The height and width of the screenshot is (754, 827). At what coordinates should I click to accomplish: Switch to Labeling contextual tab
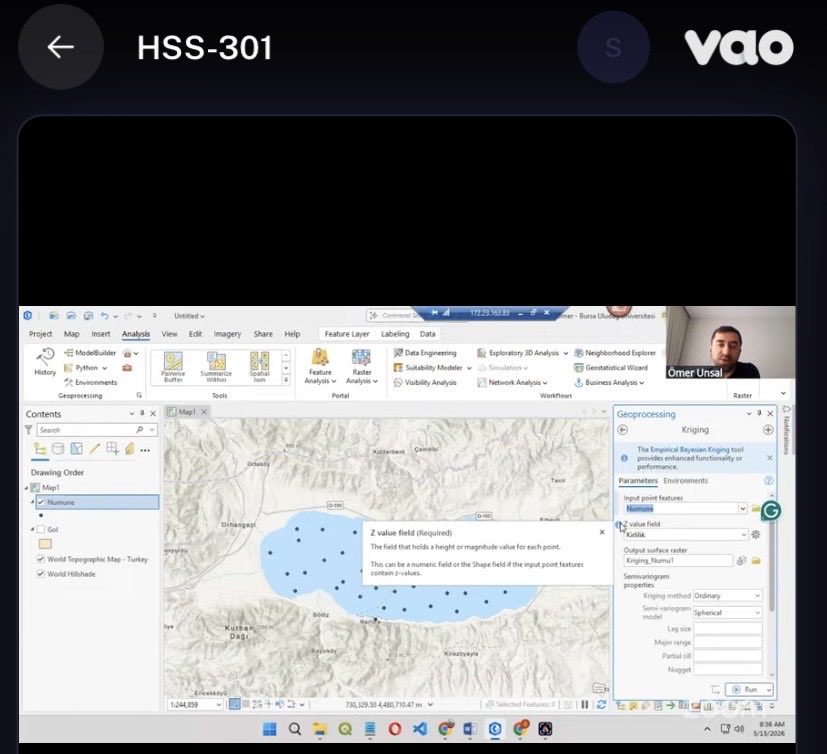coord(395,334)
